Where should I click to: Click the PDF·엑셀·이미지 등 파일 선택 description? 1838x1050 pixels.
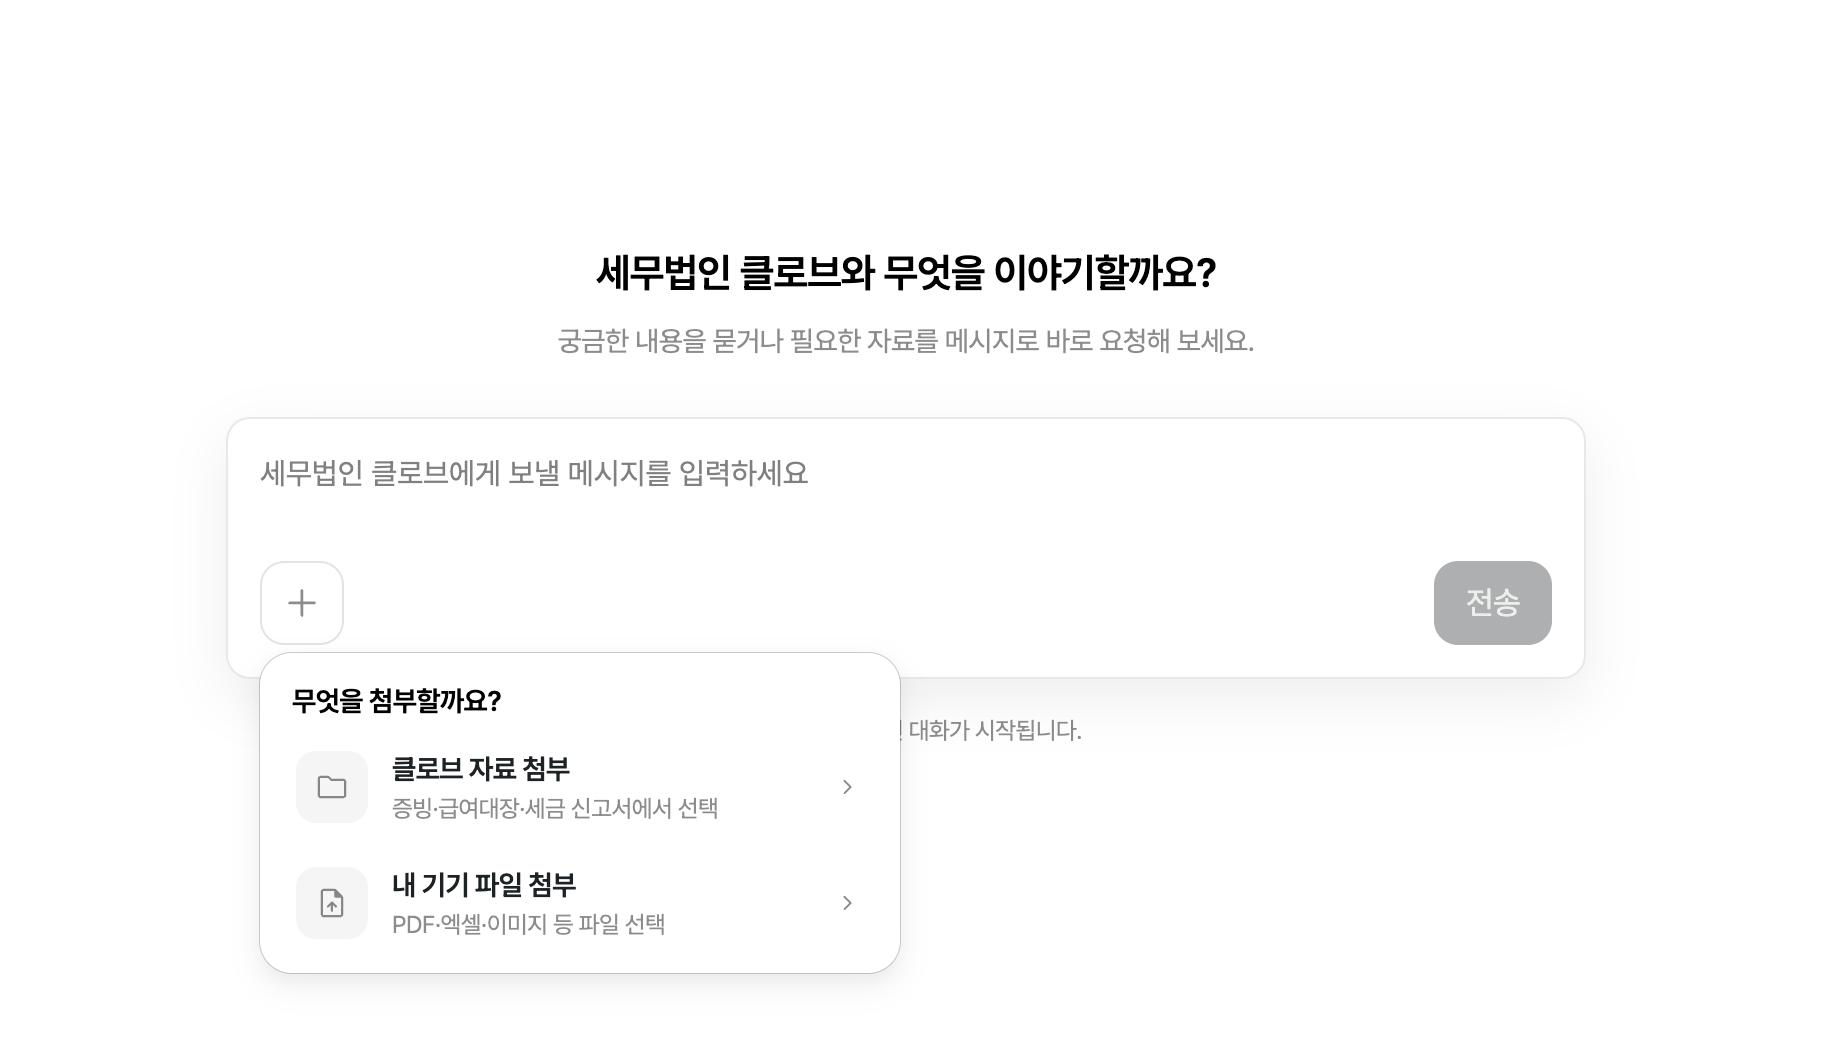[528, 924]
